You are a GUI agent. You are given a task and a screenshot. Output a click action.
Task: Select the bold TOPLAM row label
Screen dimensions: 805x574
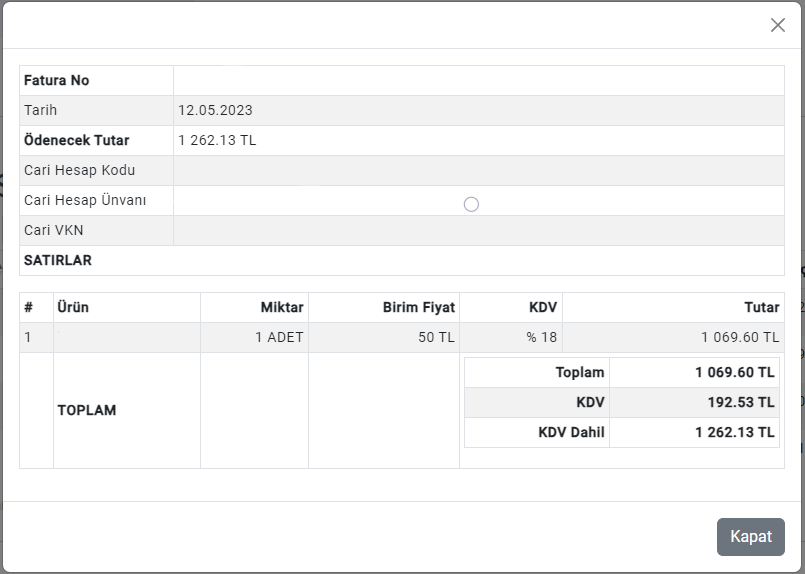[87, 410]
